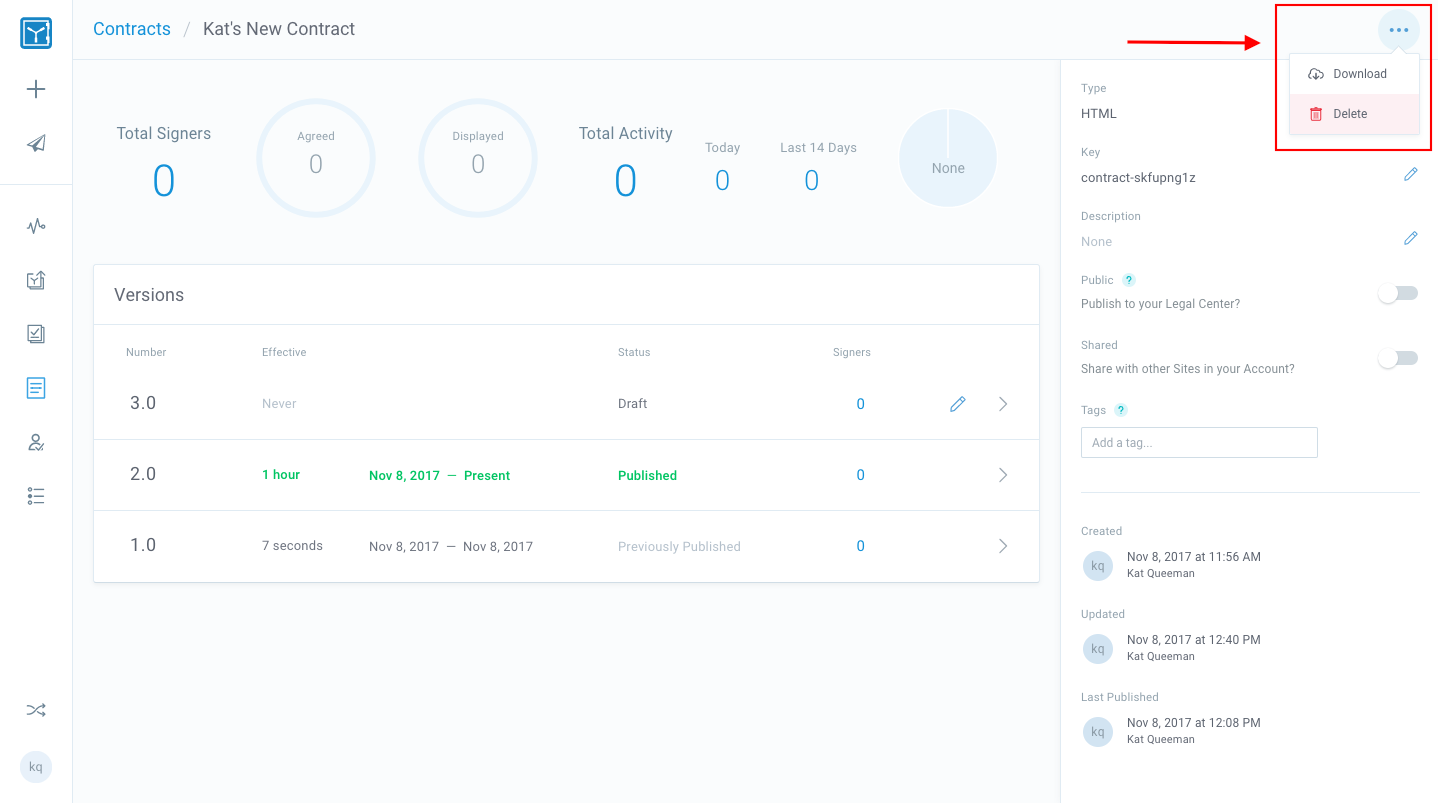Screen dimensions: 1438x803
Task: Click the Last 14 Days count
Action: click(811, 180)
